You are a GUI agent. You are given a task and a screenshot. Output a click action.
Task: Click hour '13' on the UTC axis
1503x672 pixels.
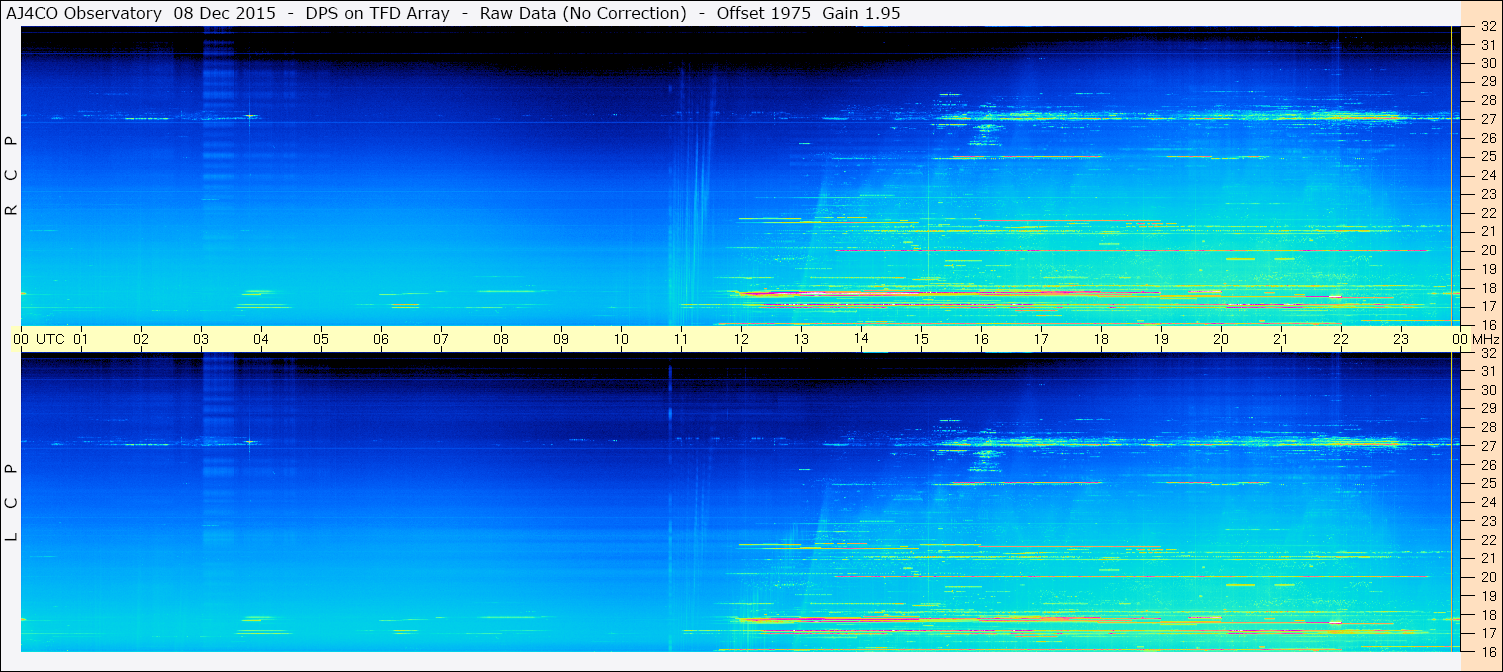[801, 340]
